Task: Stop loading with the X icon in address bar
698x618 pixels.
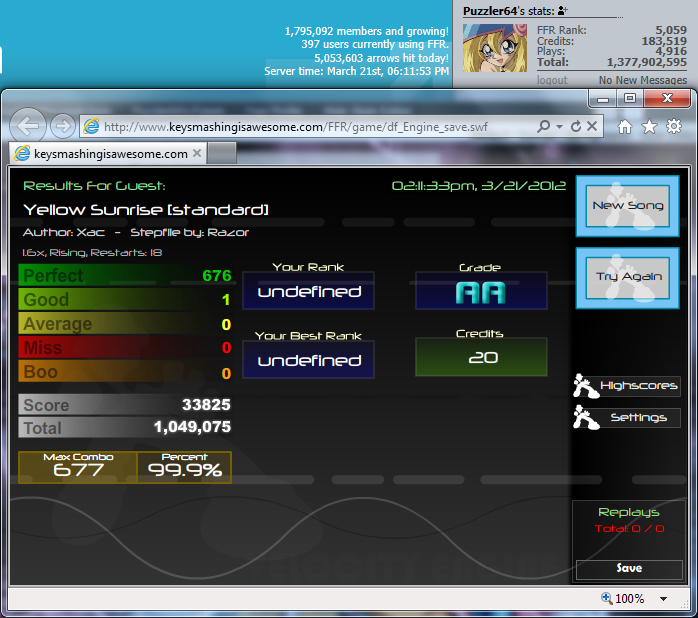Action: click(591, 127)
